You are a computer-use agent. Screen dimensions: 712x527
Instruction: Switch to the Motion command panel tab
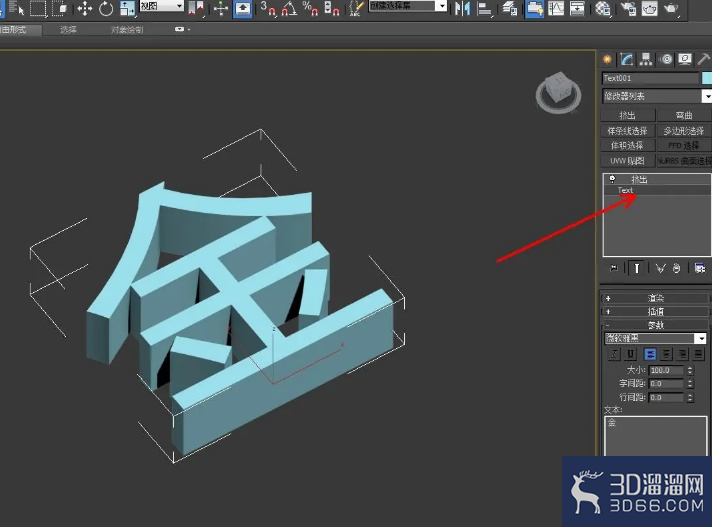666,59
